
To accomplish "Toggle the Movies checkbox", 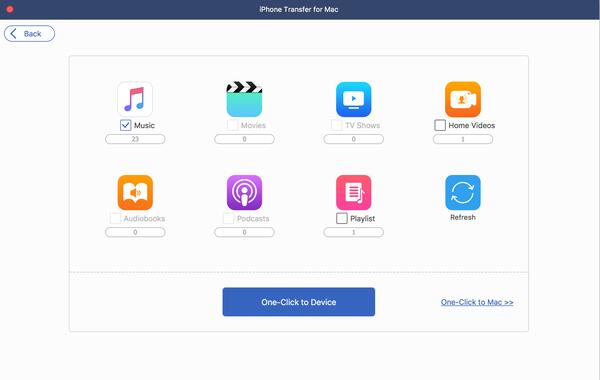I will (x=232, y=125).
